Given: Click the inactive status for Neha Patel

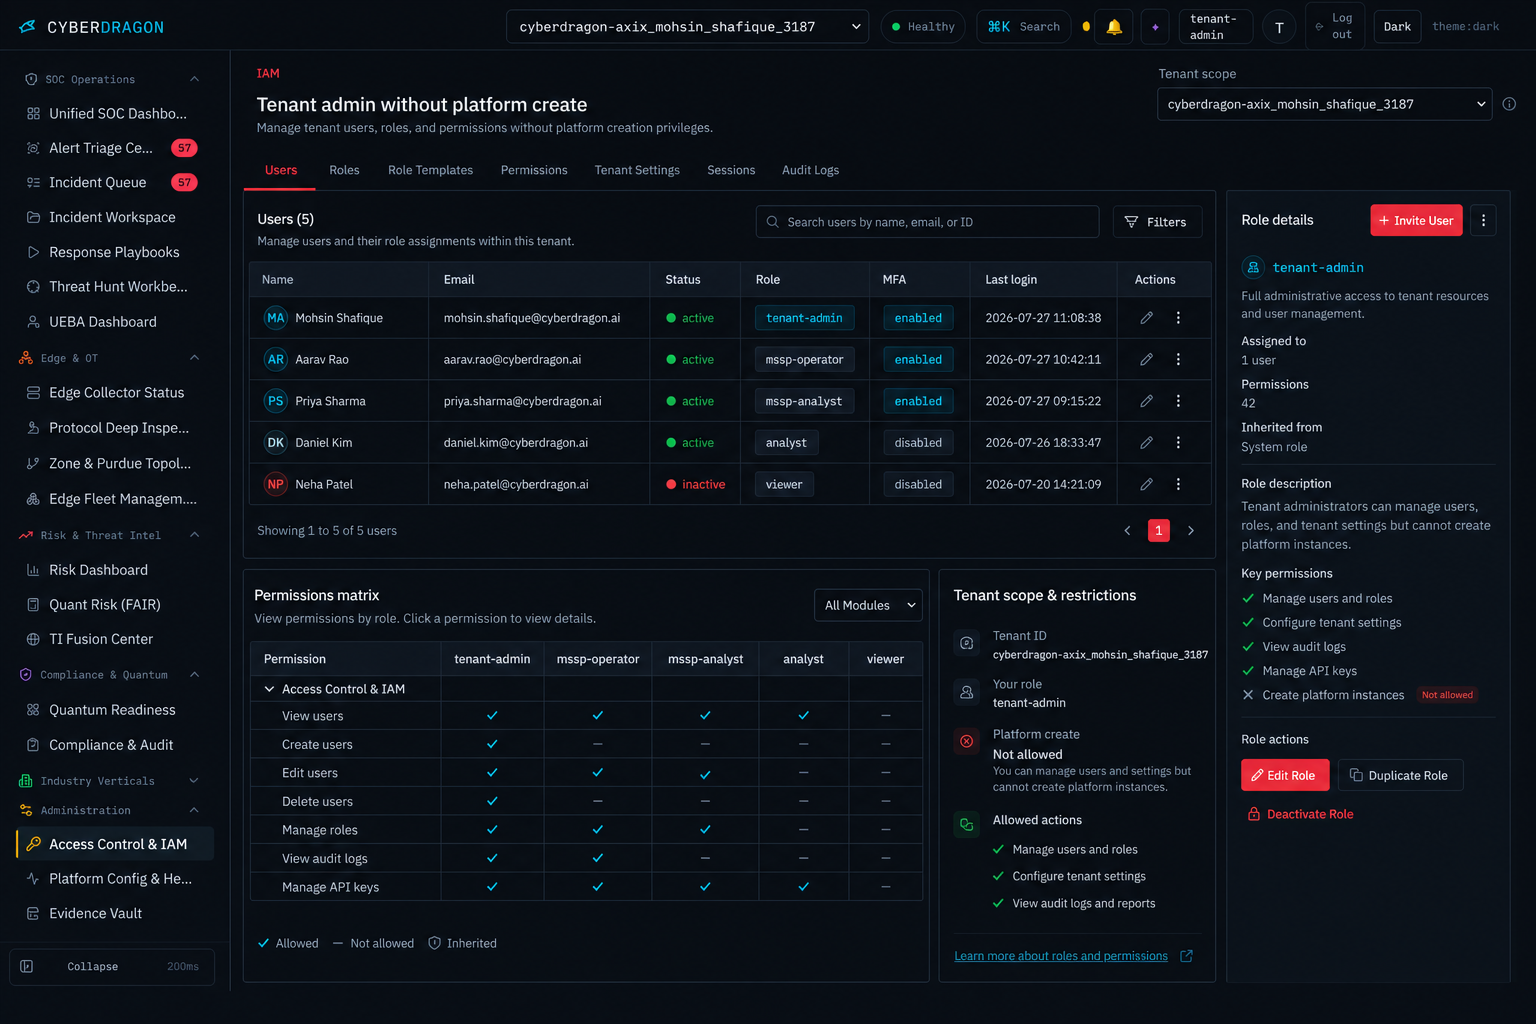Looking at the screenshot, I should [695, 484].
